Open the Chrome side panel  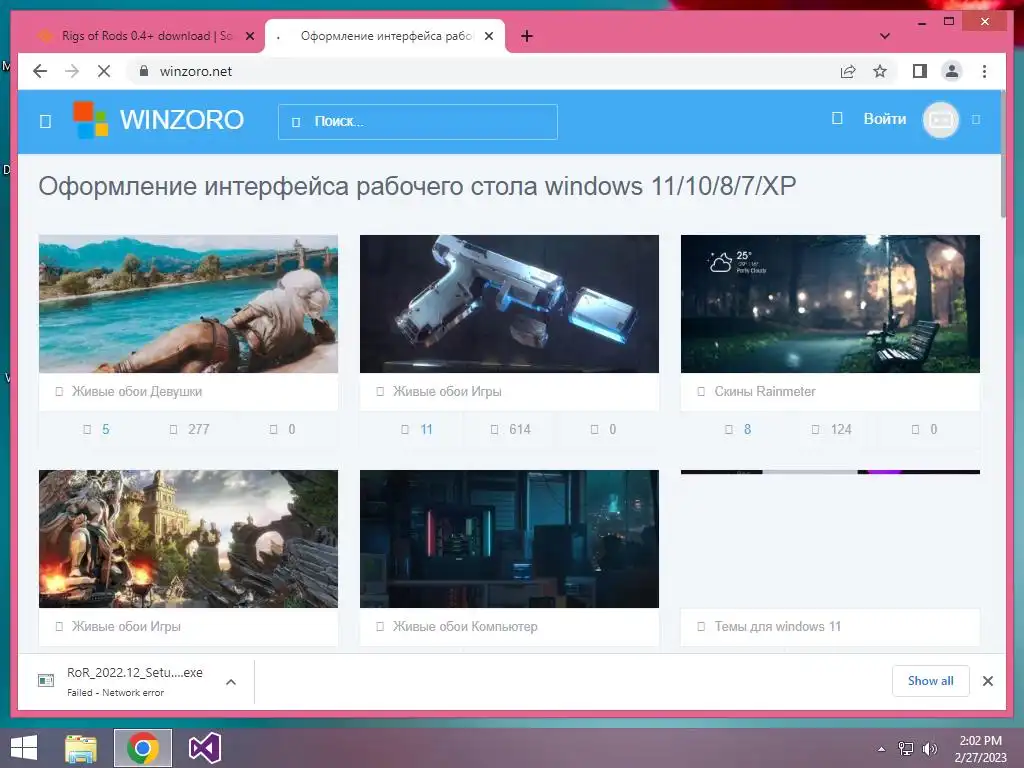pyautogui.click(x=920, y=71)
